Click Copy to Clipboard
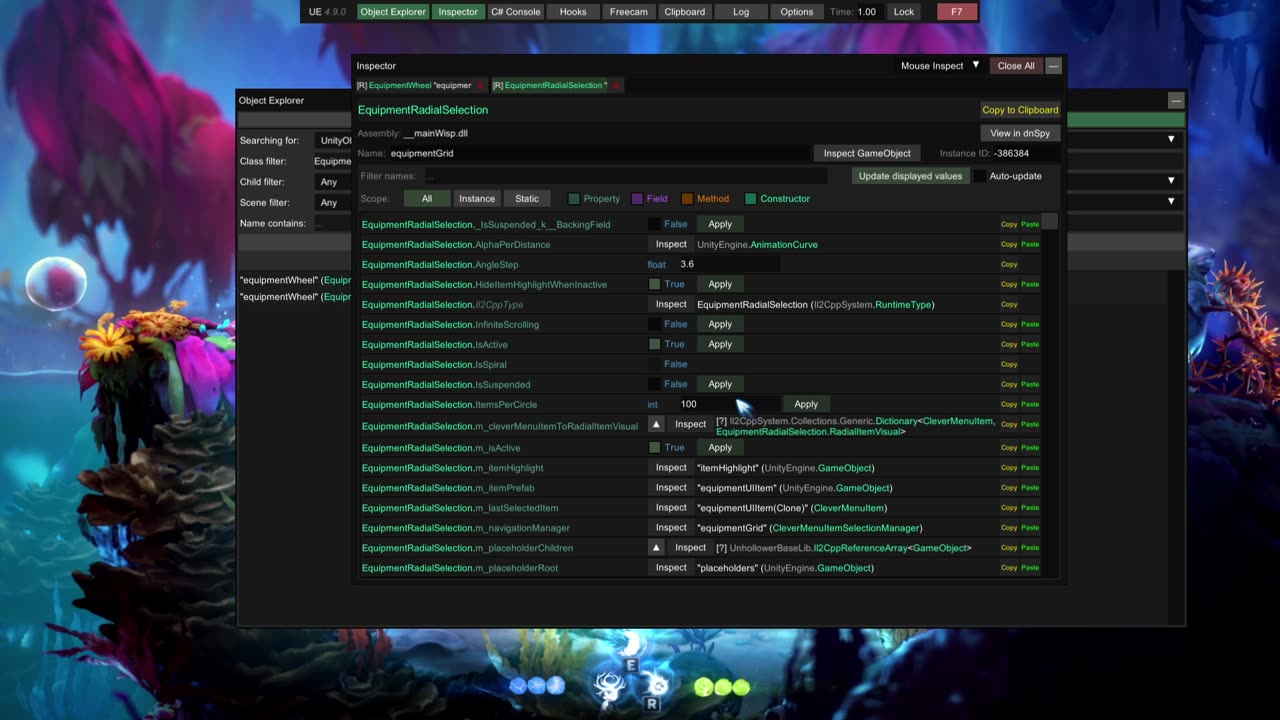The image size is (1280, 720). coord(1020,110)
